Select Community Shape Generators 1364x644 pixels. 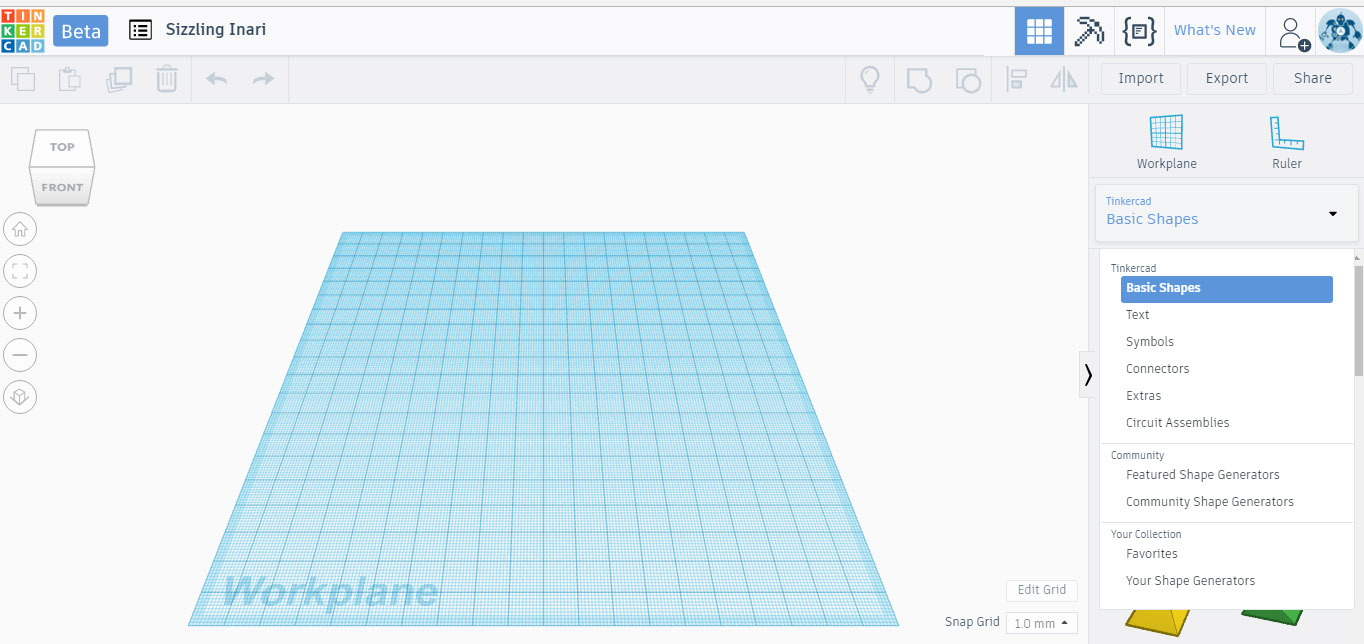[x=1210, y=502]
